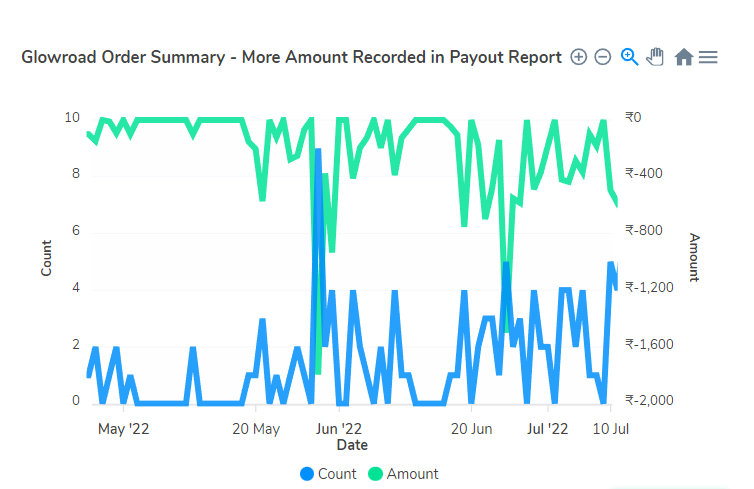The image size is (754, 489).
Task: Toggle the Amount series in legend
Action: 403,474
